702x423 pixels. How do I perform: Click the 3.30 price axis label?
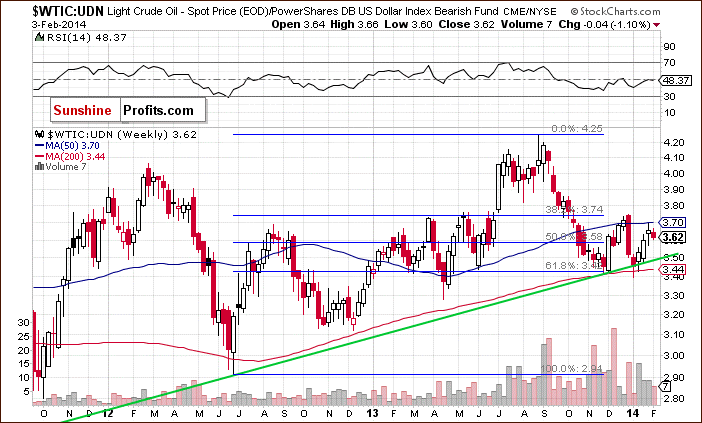(x=673, y=295)
